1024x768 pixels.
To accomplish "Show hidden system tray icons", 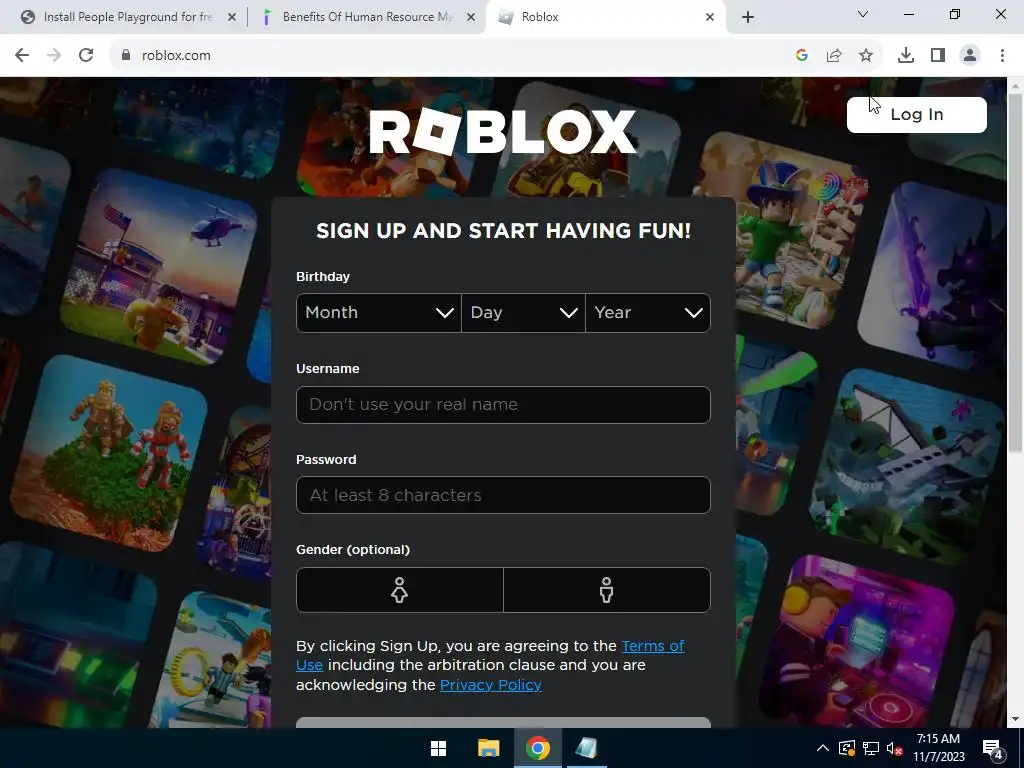I will (823, 748).
